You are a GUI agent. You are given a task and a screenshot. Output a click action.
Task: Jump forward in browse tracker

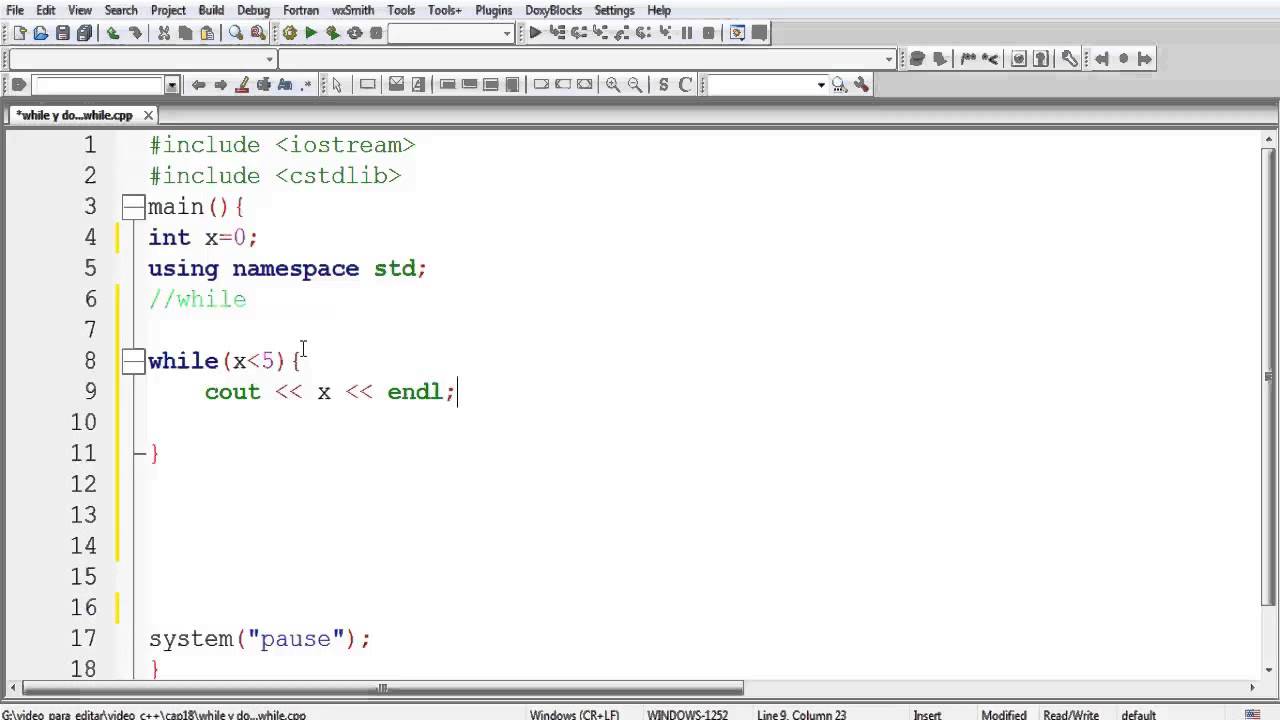(x=1145, y=59)
